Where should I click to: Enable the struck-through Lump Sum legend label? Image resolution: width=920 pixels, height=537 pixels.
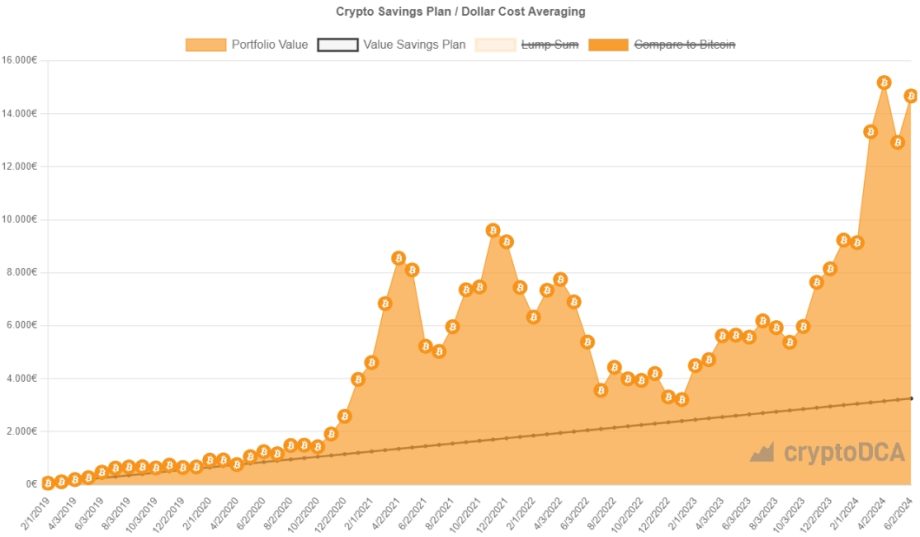[x=550, y=45]
